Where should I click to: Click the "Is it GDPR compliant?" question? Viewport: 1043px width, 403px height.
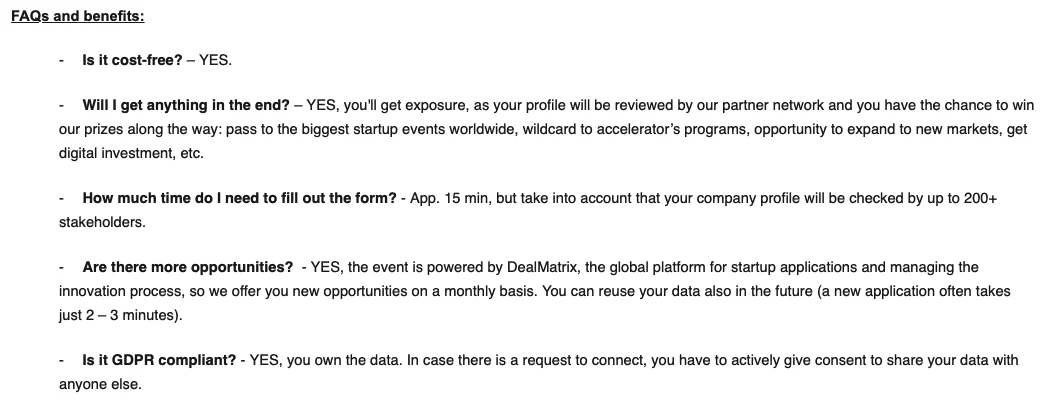tap(159, 360)
